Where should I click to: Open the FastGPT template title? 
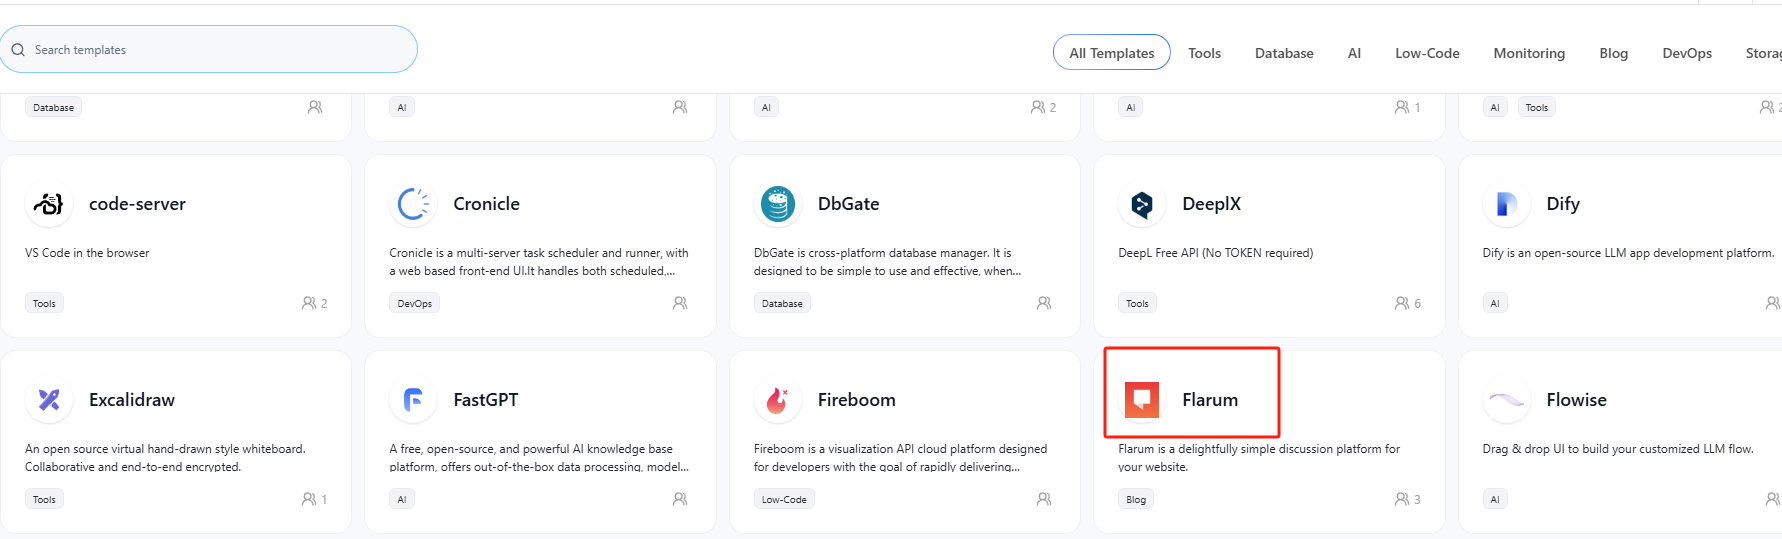(486, 400)
